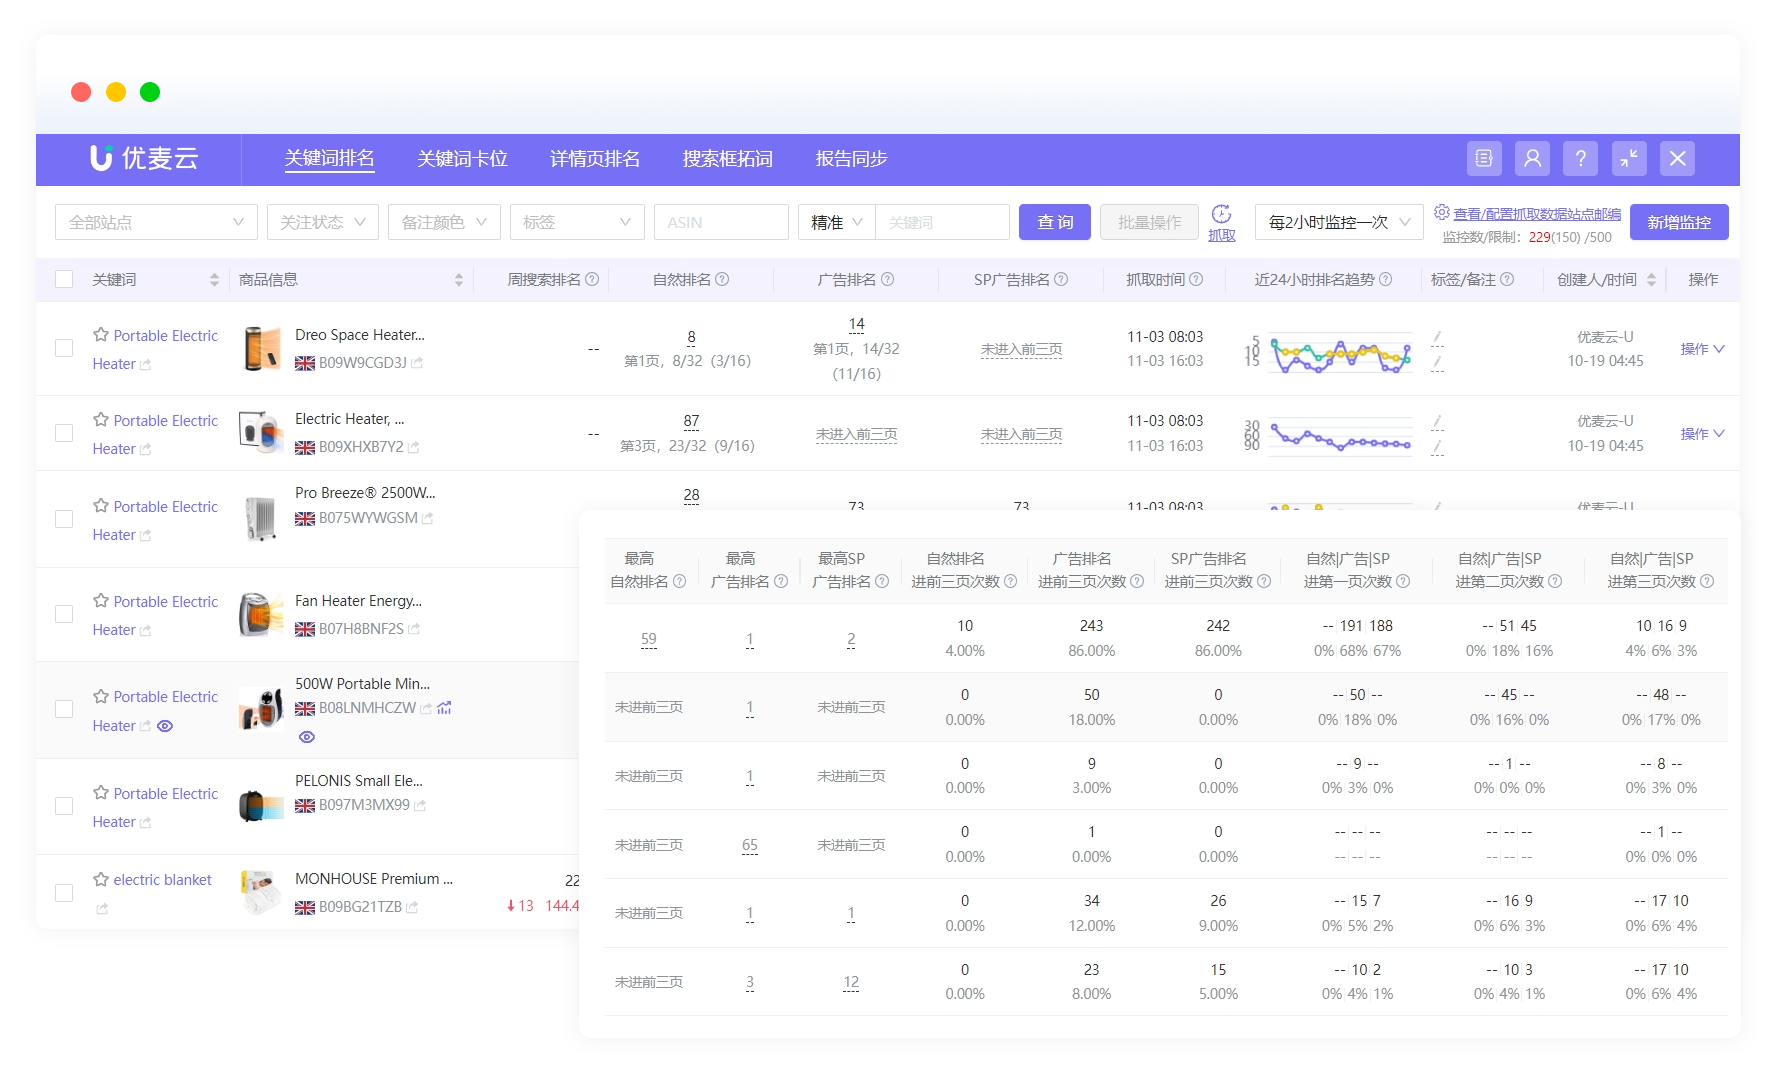Viewport: 1776px width, 1071px height.
Task: Click the 关键词 search input field
Action: click(x=942, y=222)
